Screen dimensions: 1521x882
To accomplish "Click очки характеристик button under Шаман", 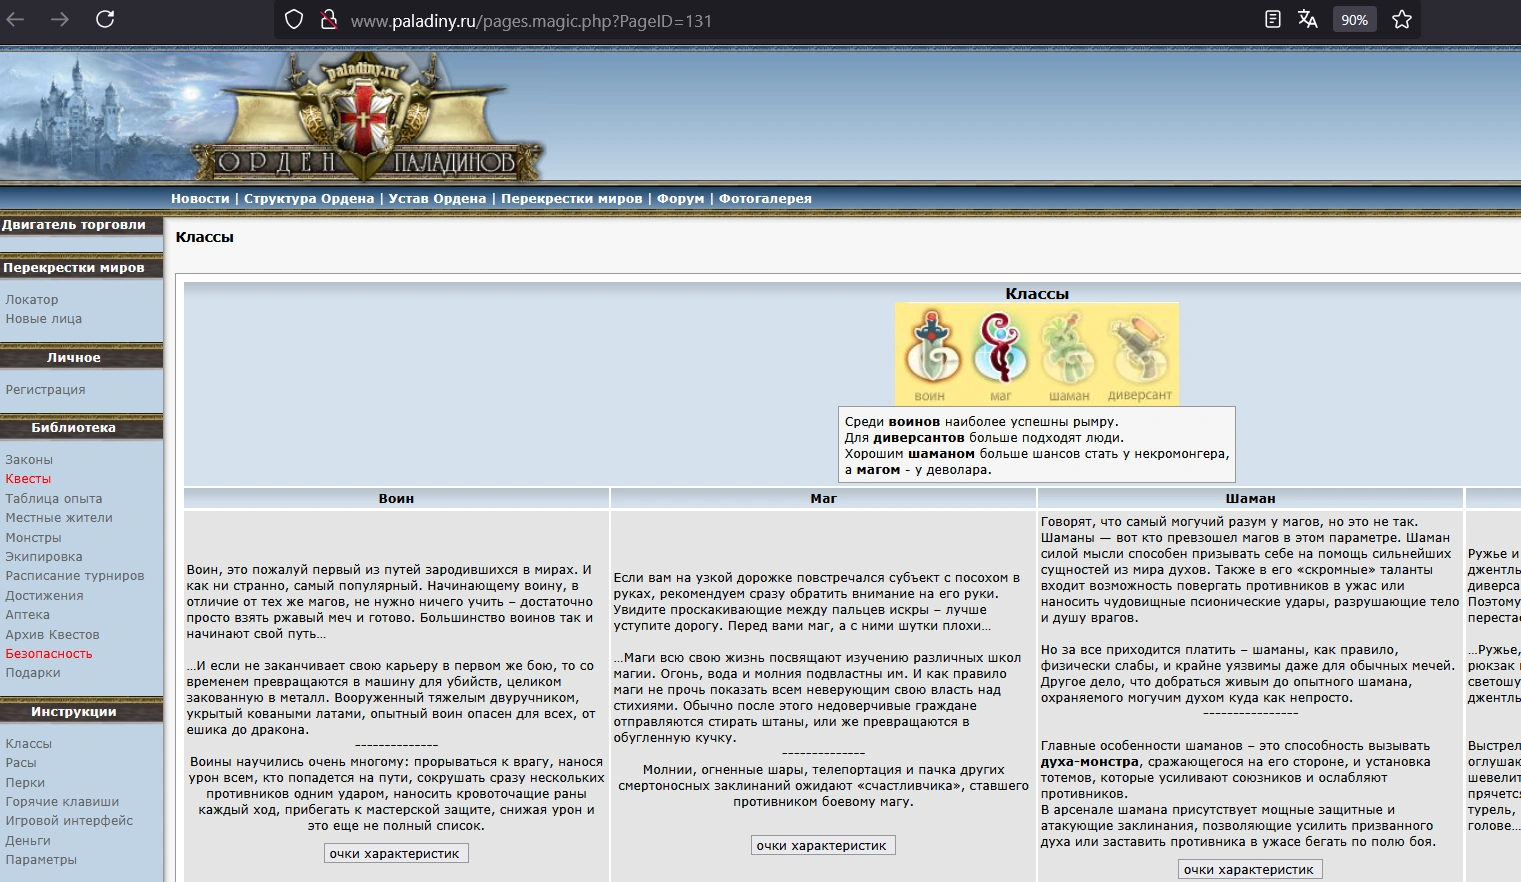I will tap(1250, 870).
